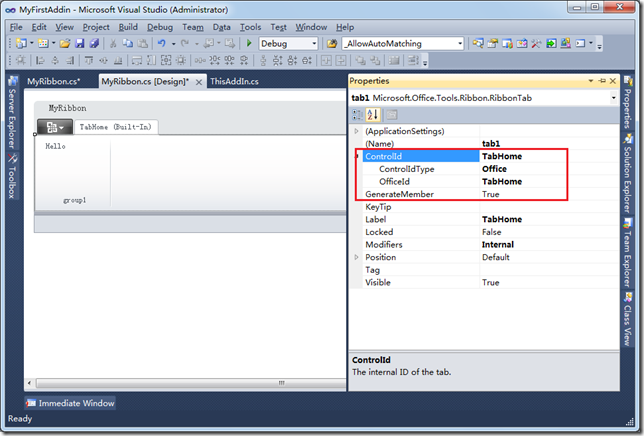This screenshot has width=644, height=436.
Task: Open the ribbon designer Office button dropdown
Action: click(55, 127)
